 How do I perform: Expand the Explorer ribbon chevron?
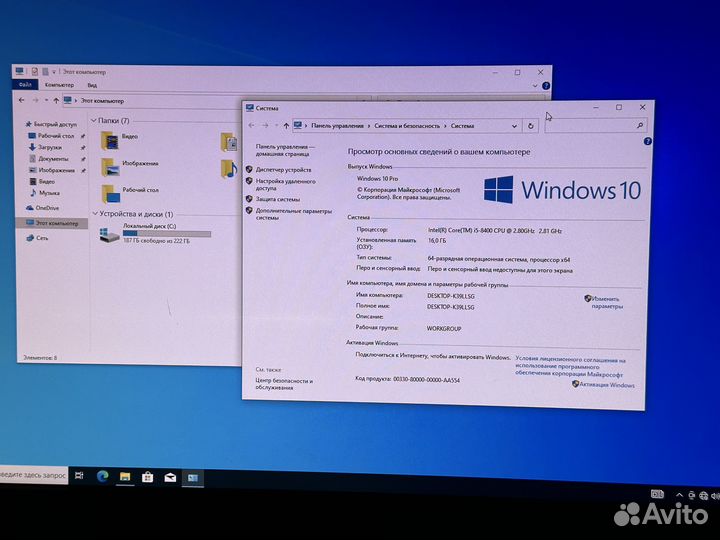(534, 86)
